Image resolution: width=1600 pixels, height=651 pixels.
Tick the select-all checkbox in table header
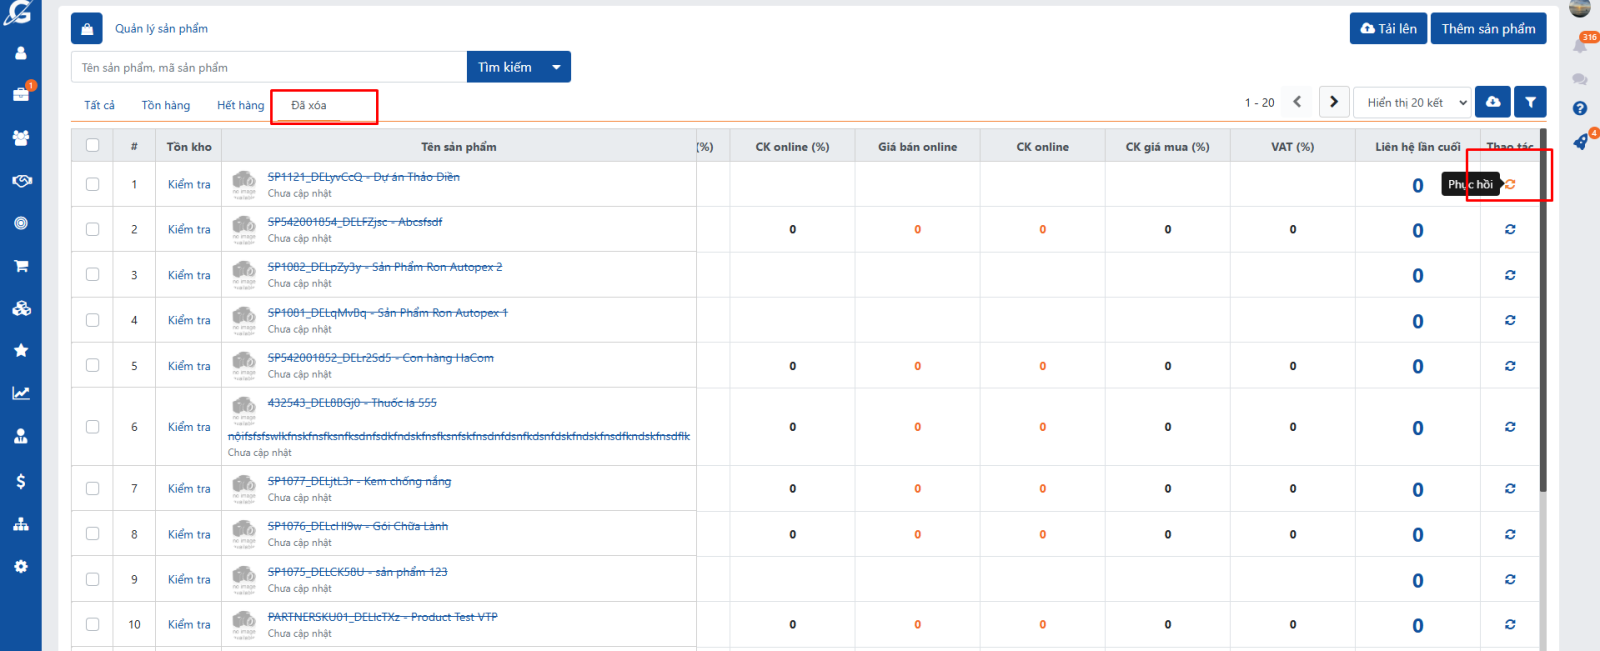pos(93,146)
